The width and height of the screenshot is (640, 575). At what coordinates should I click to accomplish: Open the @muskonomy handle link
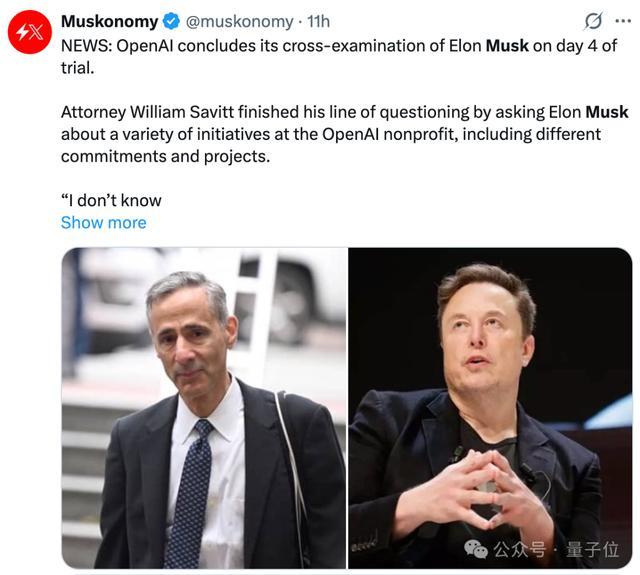[x=240, y=22]
